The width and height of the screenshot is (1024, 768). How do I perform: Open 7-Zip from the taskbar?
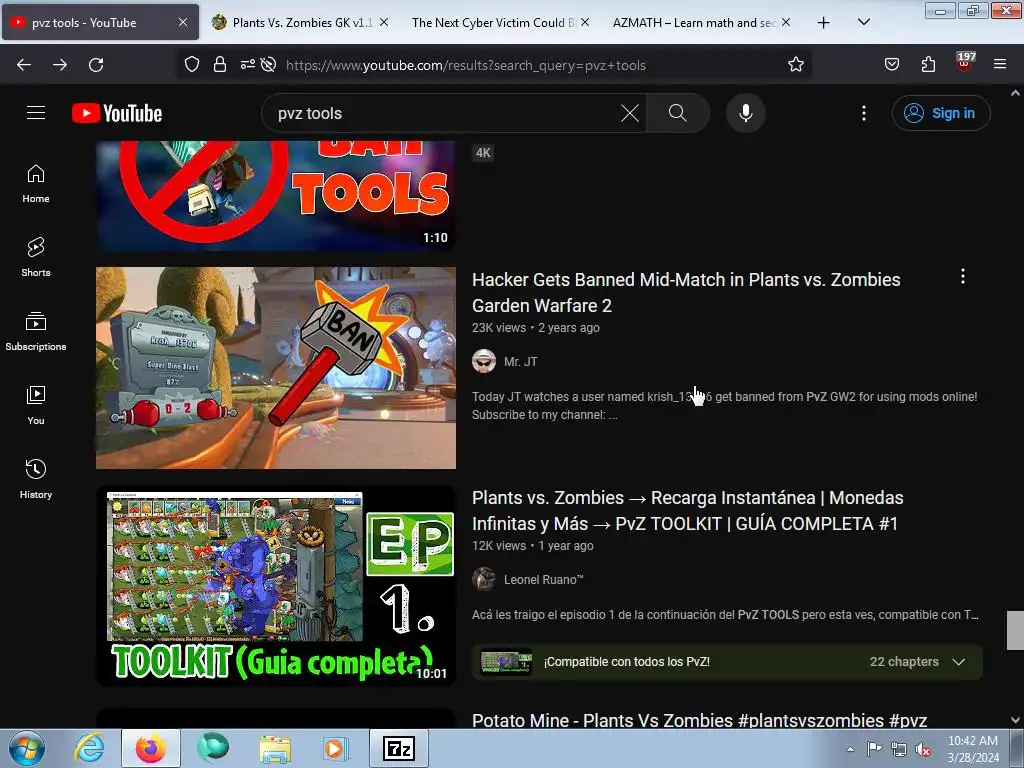[x=399, y=748]
